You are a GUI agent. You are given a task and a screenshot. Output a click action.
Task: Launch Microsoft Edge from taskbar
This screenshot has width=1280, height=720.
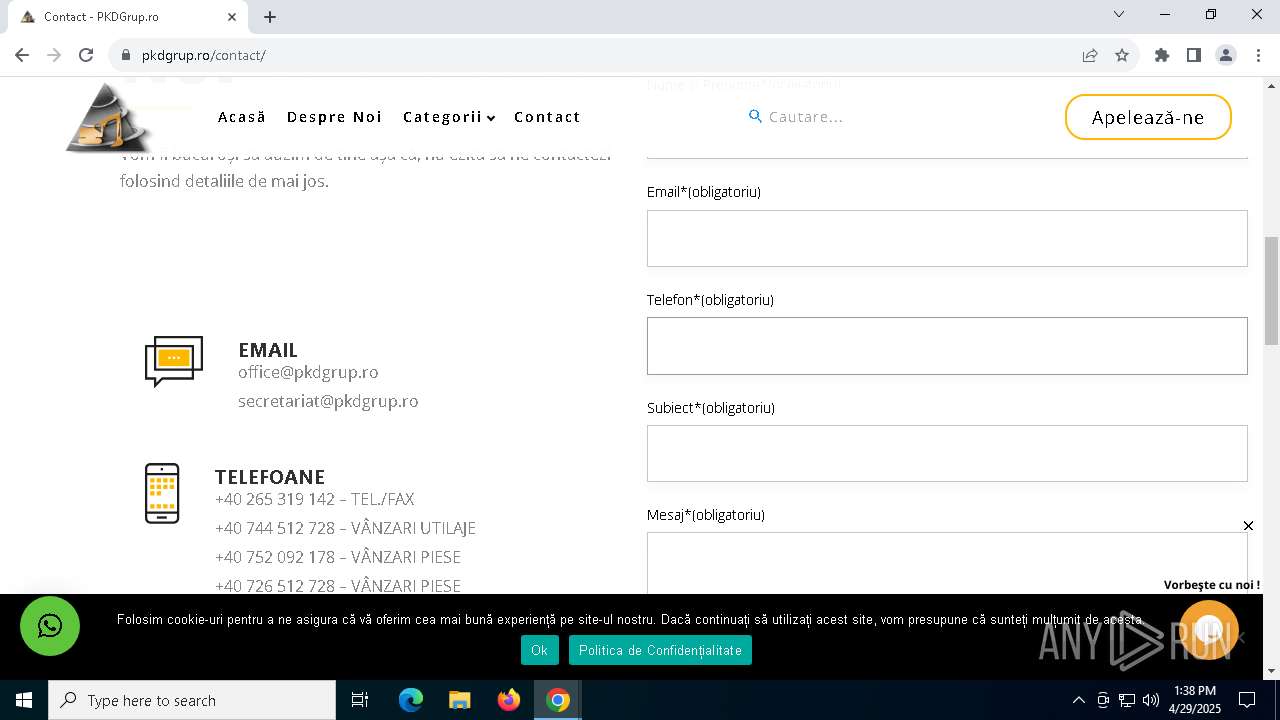point(411,700)
